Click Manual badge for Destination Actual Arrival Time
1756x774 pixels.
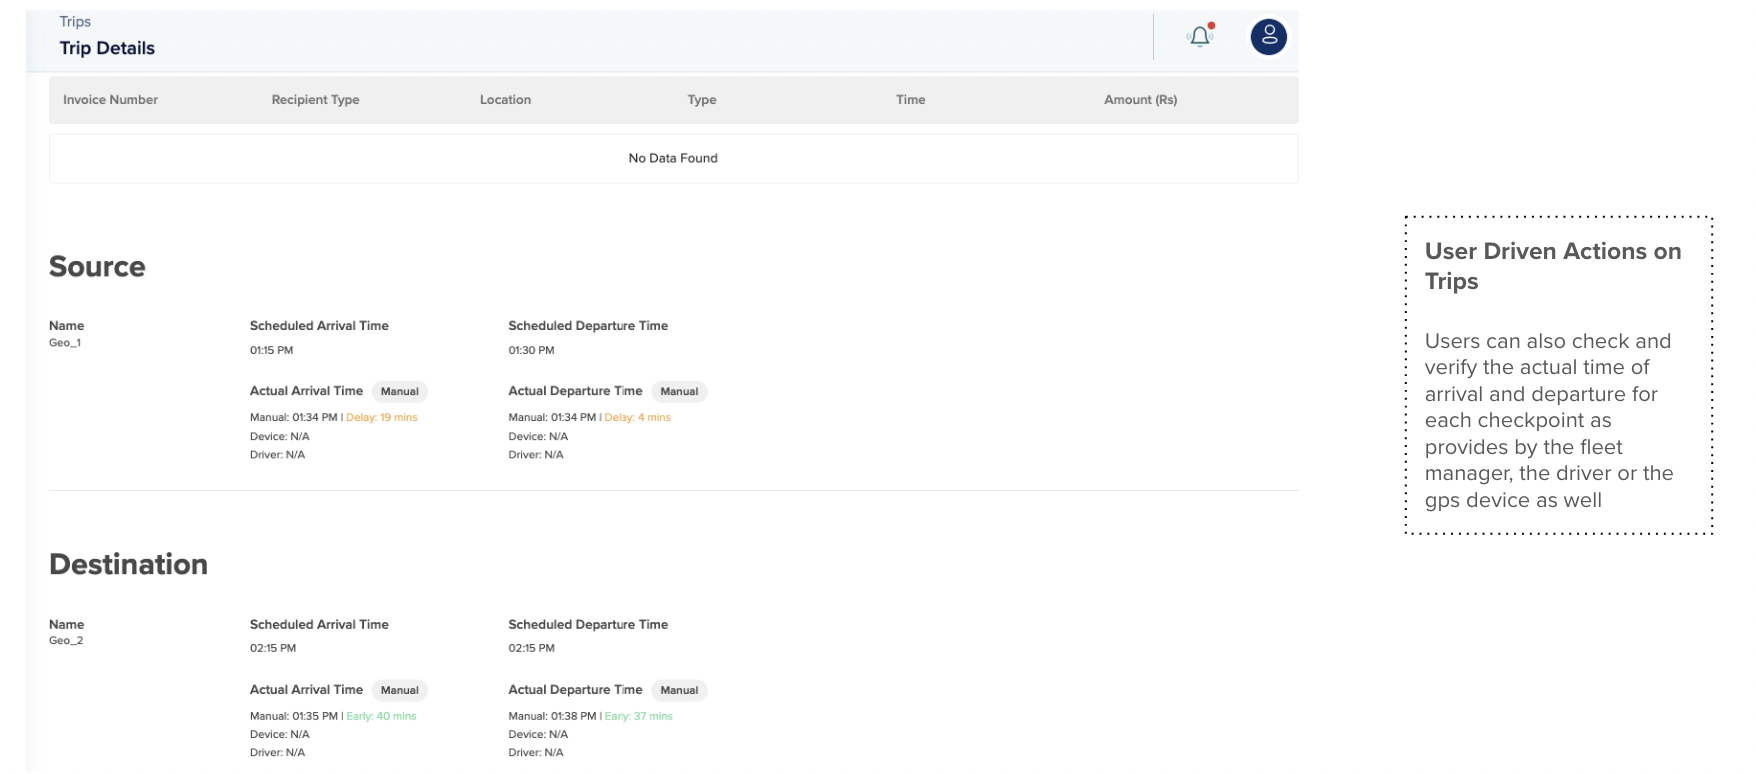pos(399,691)
